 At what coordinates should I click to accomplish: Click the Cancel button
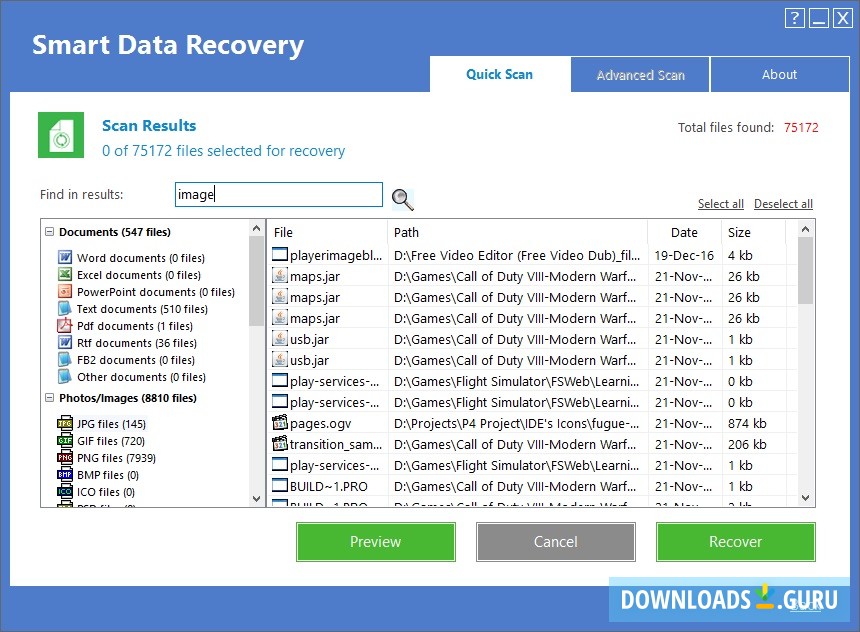(556, 541)
